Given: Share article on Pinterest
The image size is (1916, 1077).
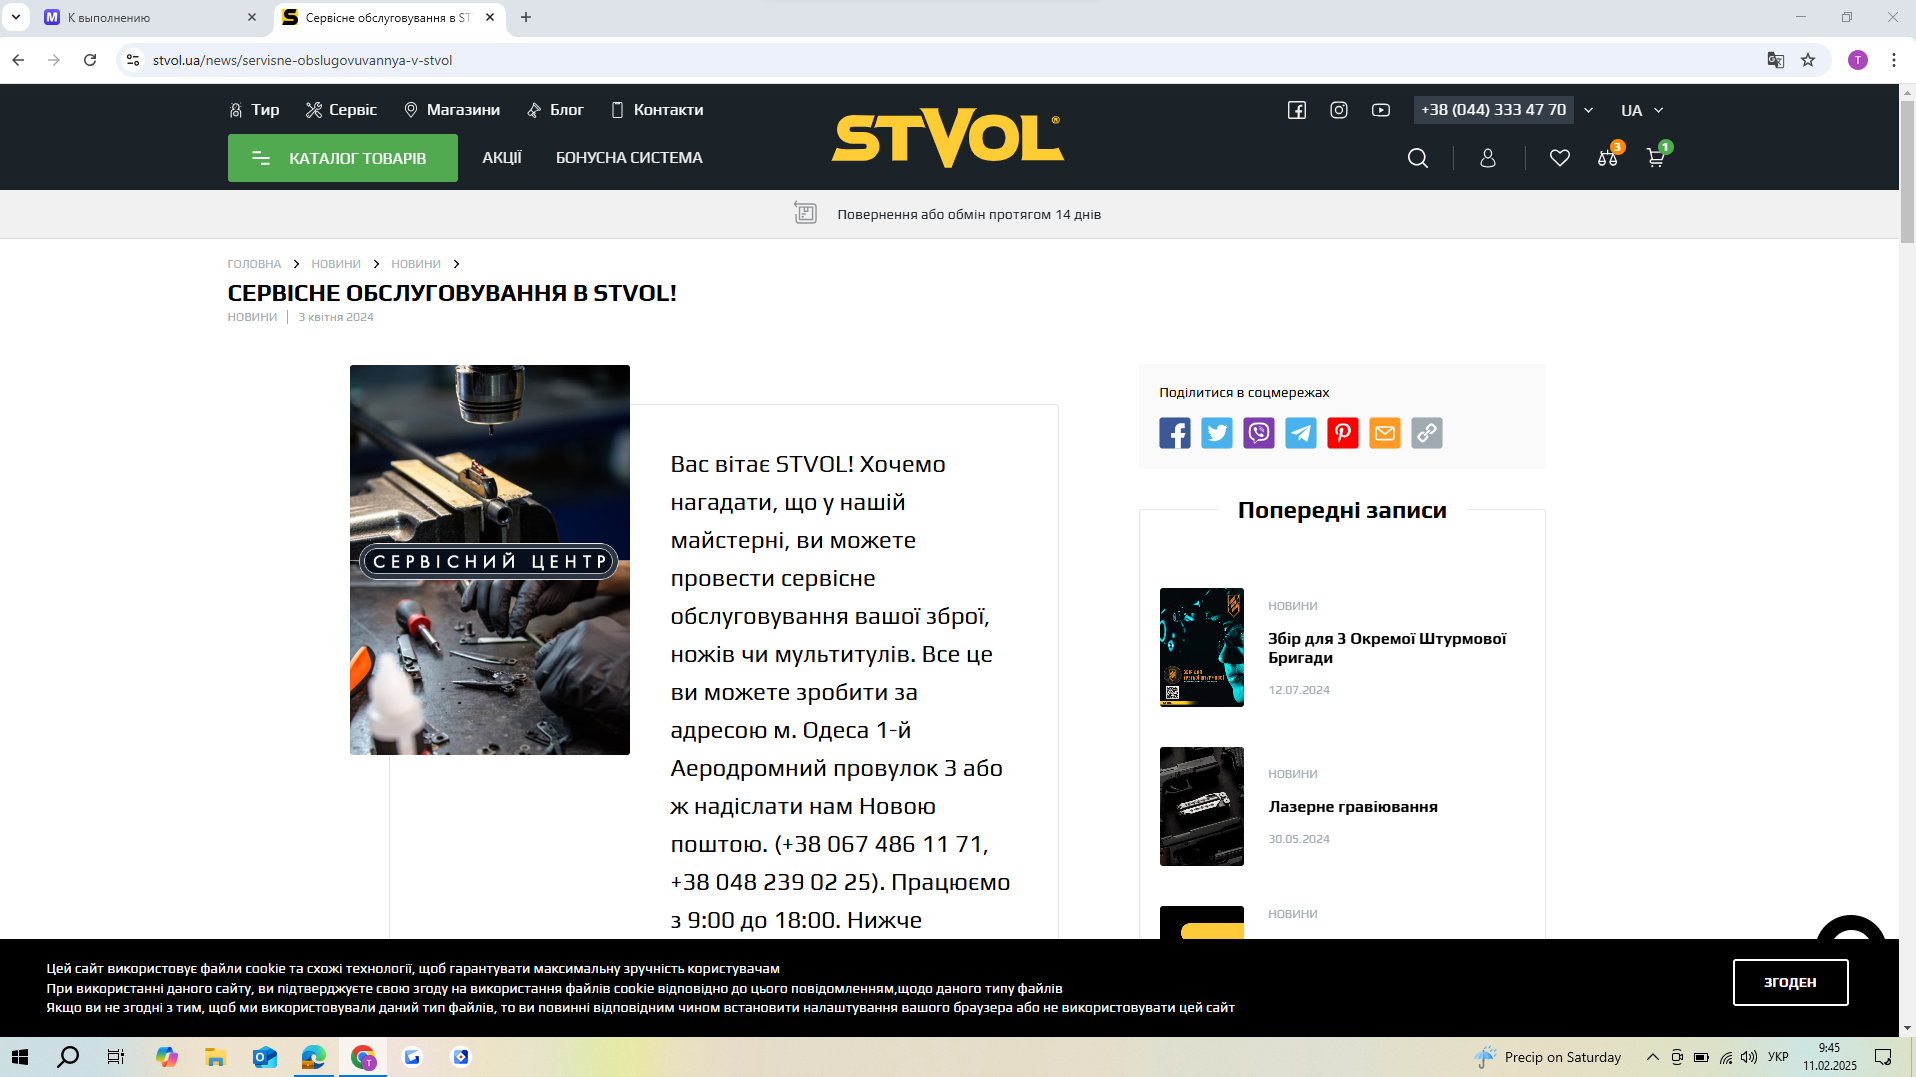Looking at the screenshot, I should [x=1343, y=433].
